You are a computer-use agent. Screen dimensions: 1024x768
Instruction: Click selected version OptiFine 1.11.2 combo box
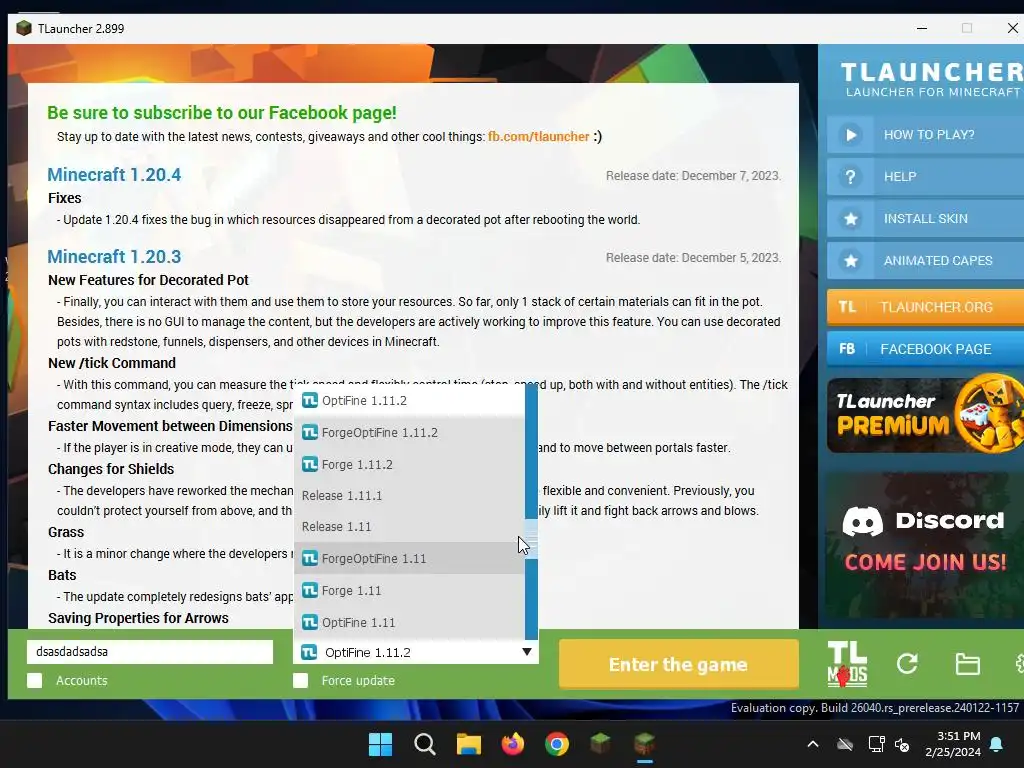coord(416,652)
